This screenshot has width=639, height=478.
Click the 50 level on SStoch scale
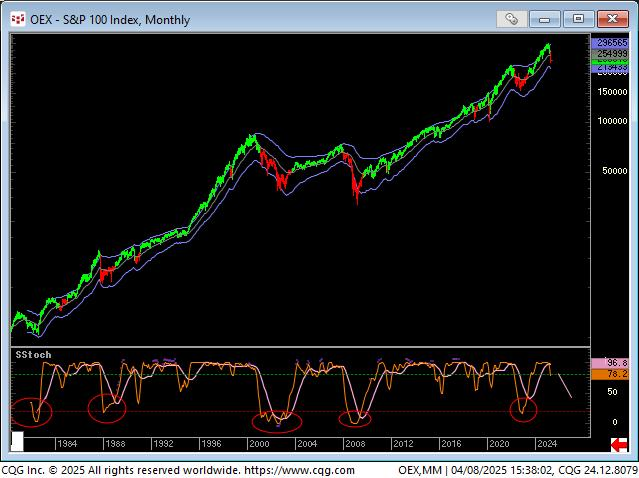[612, 392]
